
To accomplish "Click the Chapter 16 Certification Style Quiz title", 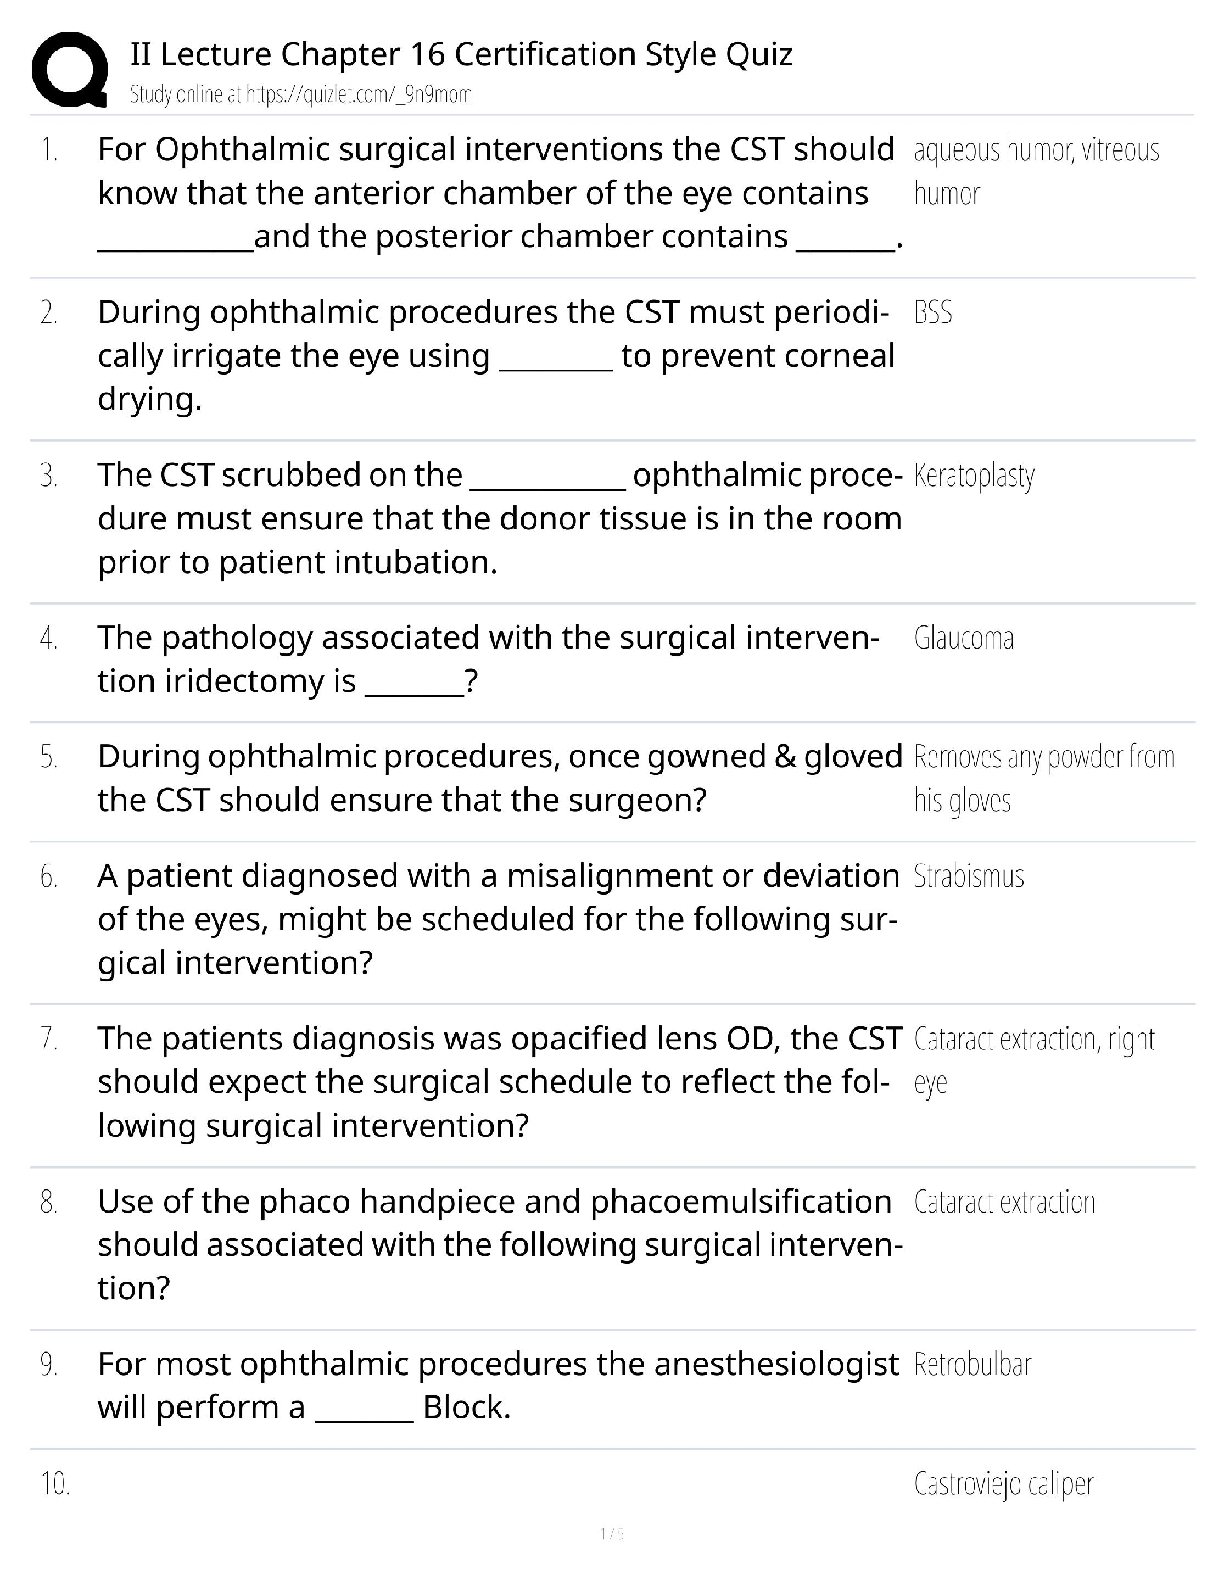I will [461, 54].
